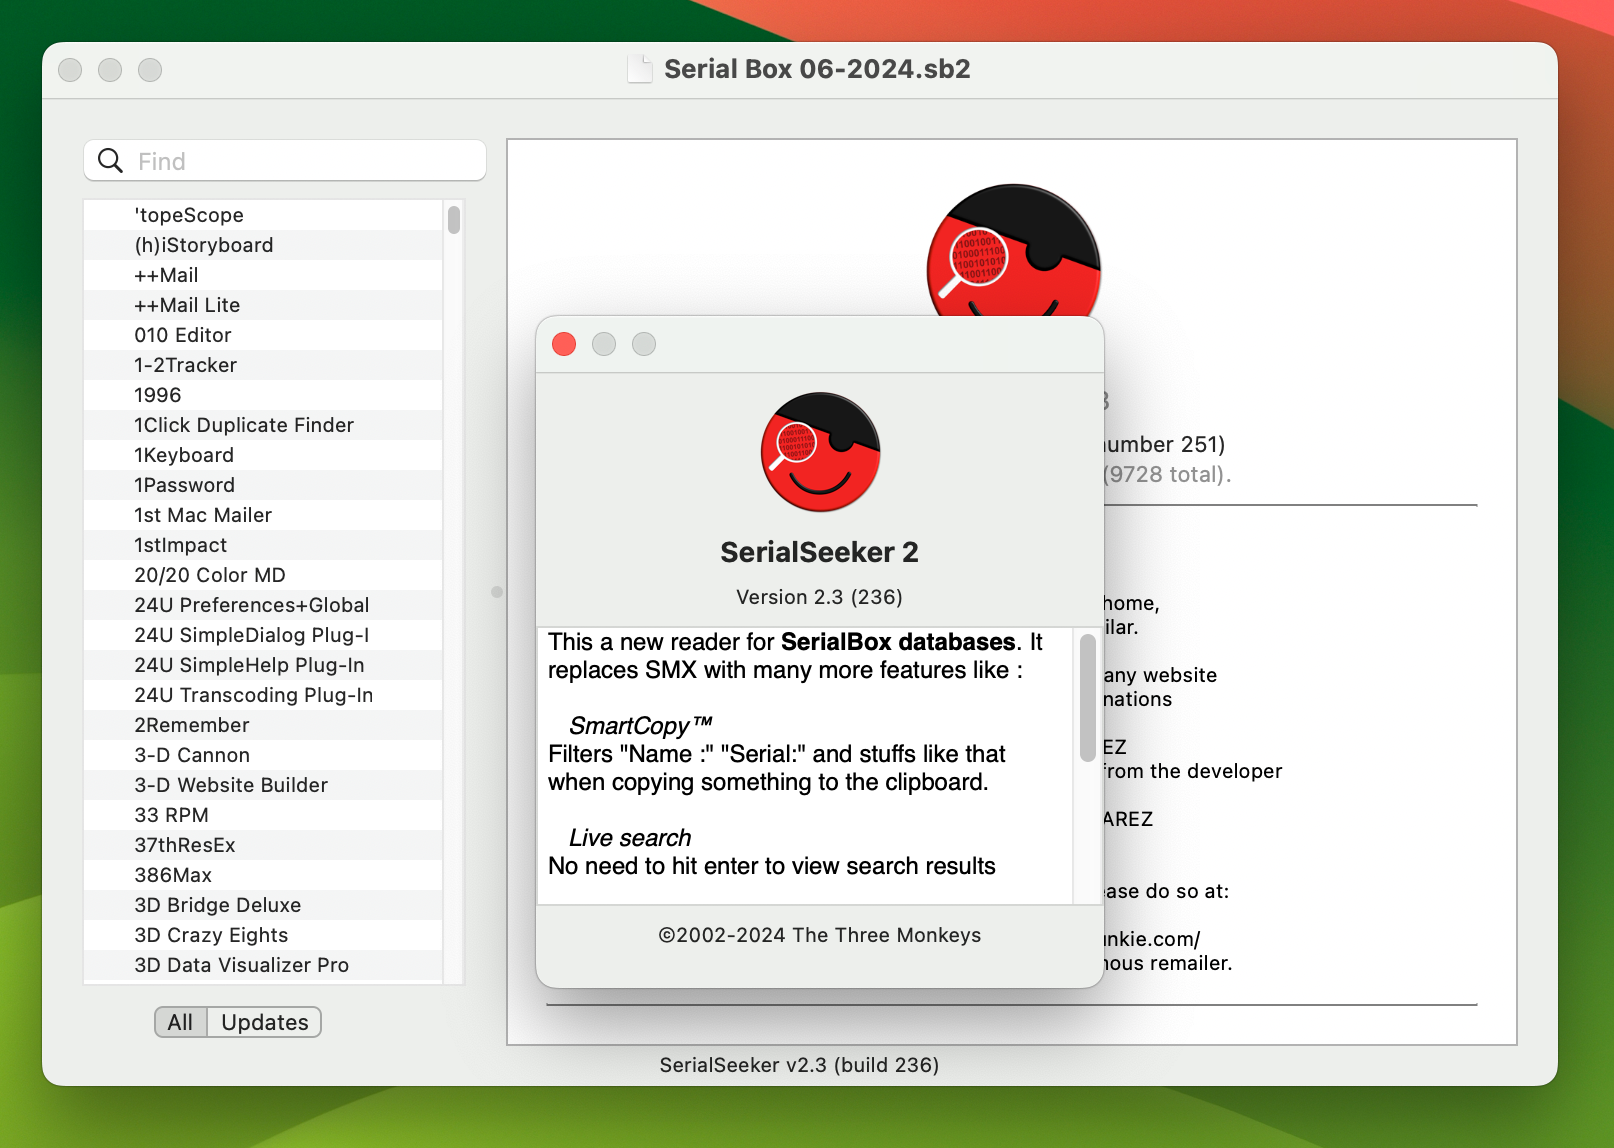Click the copyright The Three Monkeys text
Viewport: 1614px width, 1148px height.
819,935
